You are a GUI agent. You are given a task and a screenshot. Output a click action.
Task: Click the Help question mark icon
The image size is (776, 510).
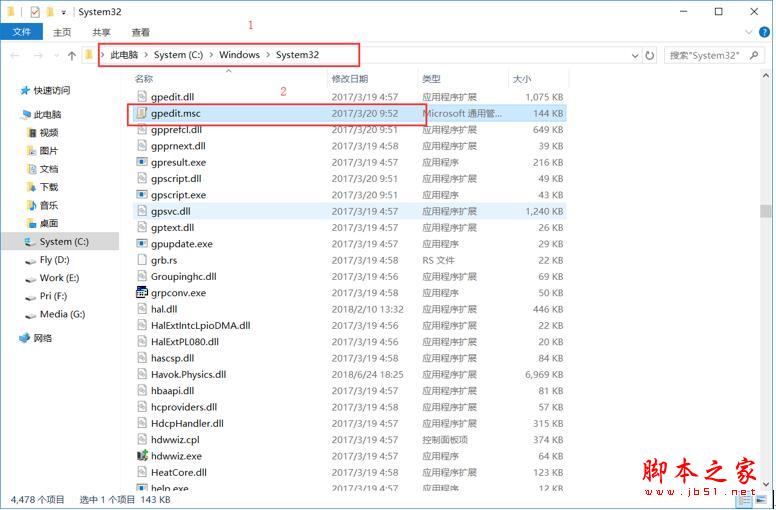point(764,32)
